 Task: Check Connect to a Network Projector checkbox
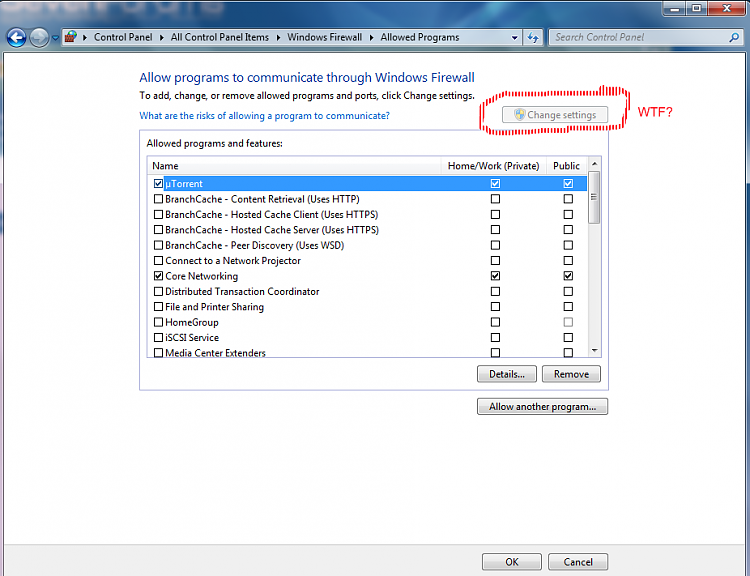[x=158, y=261]
